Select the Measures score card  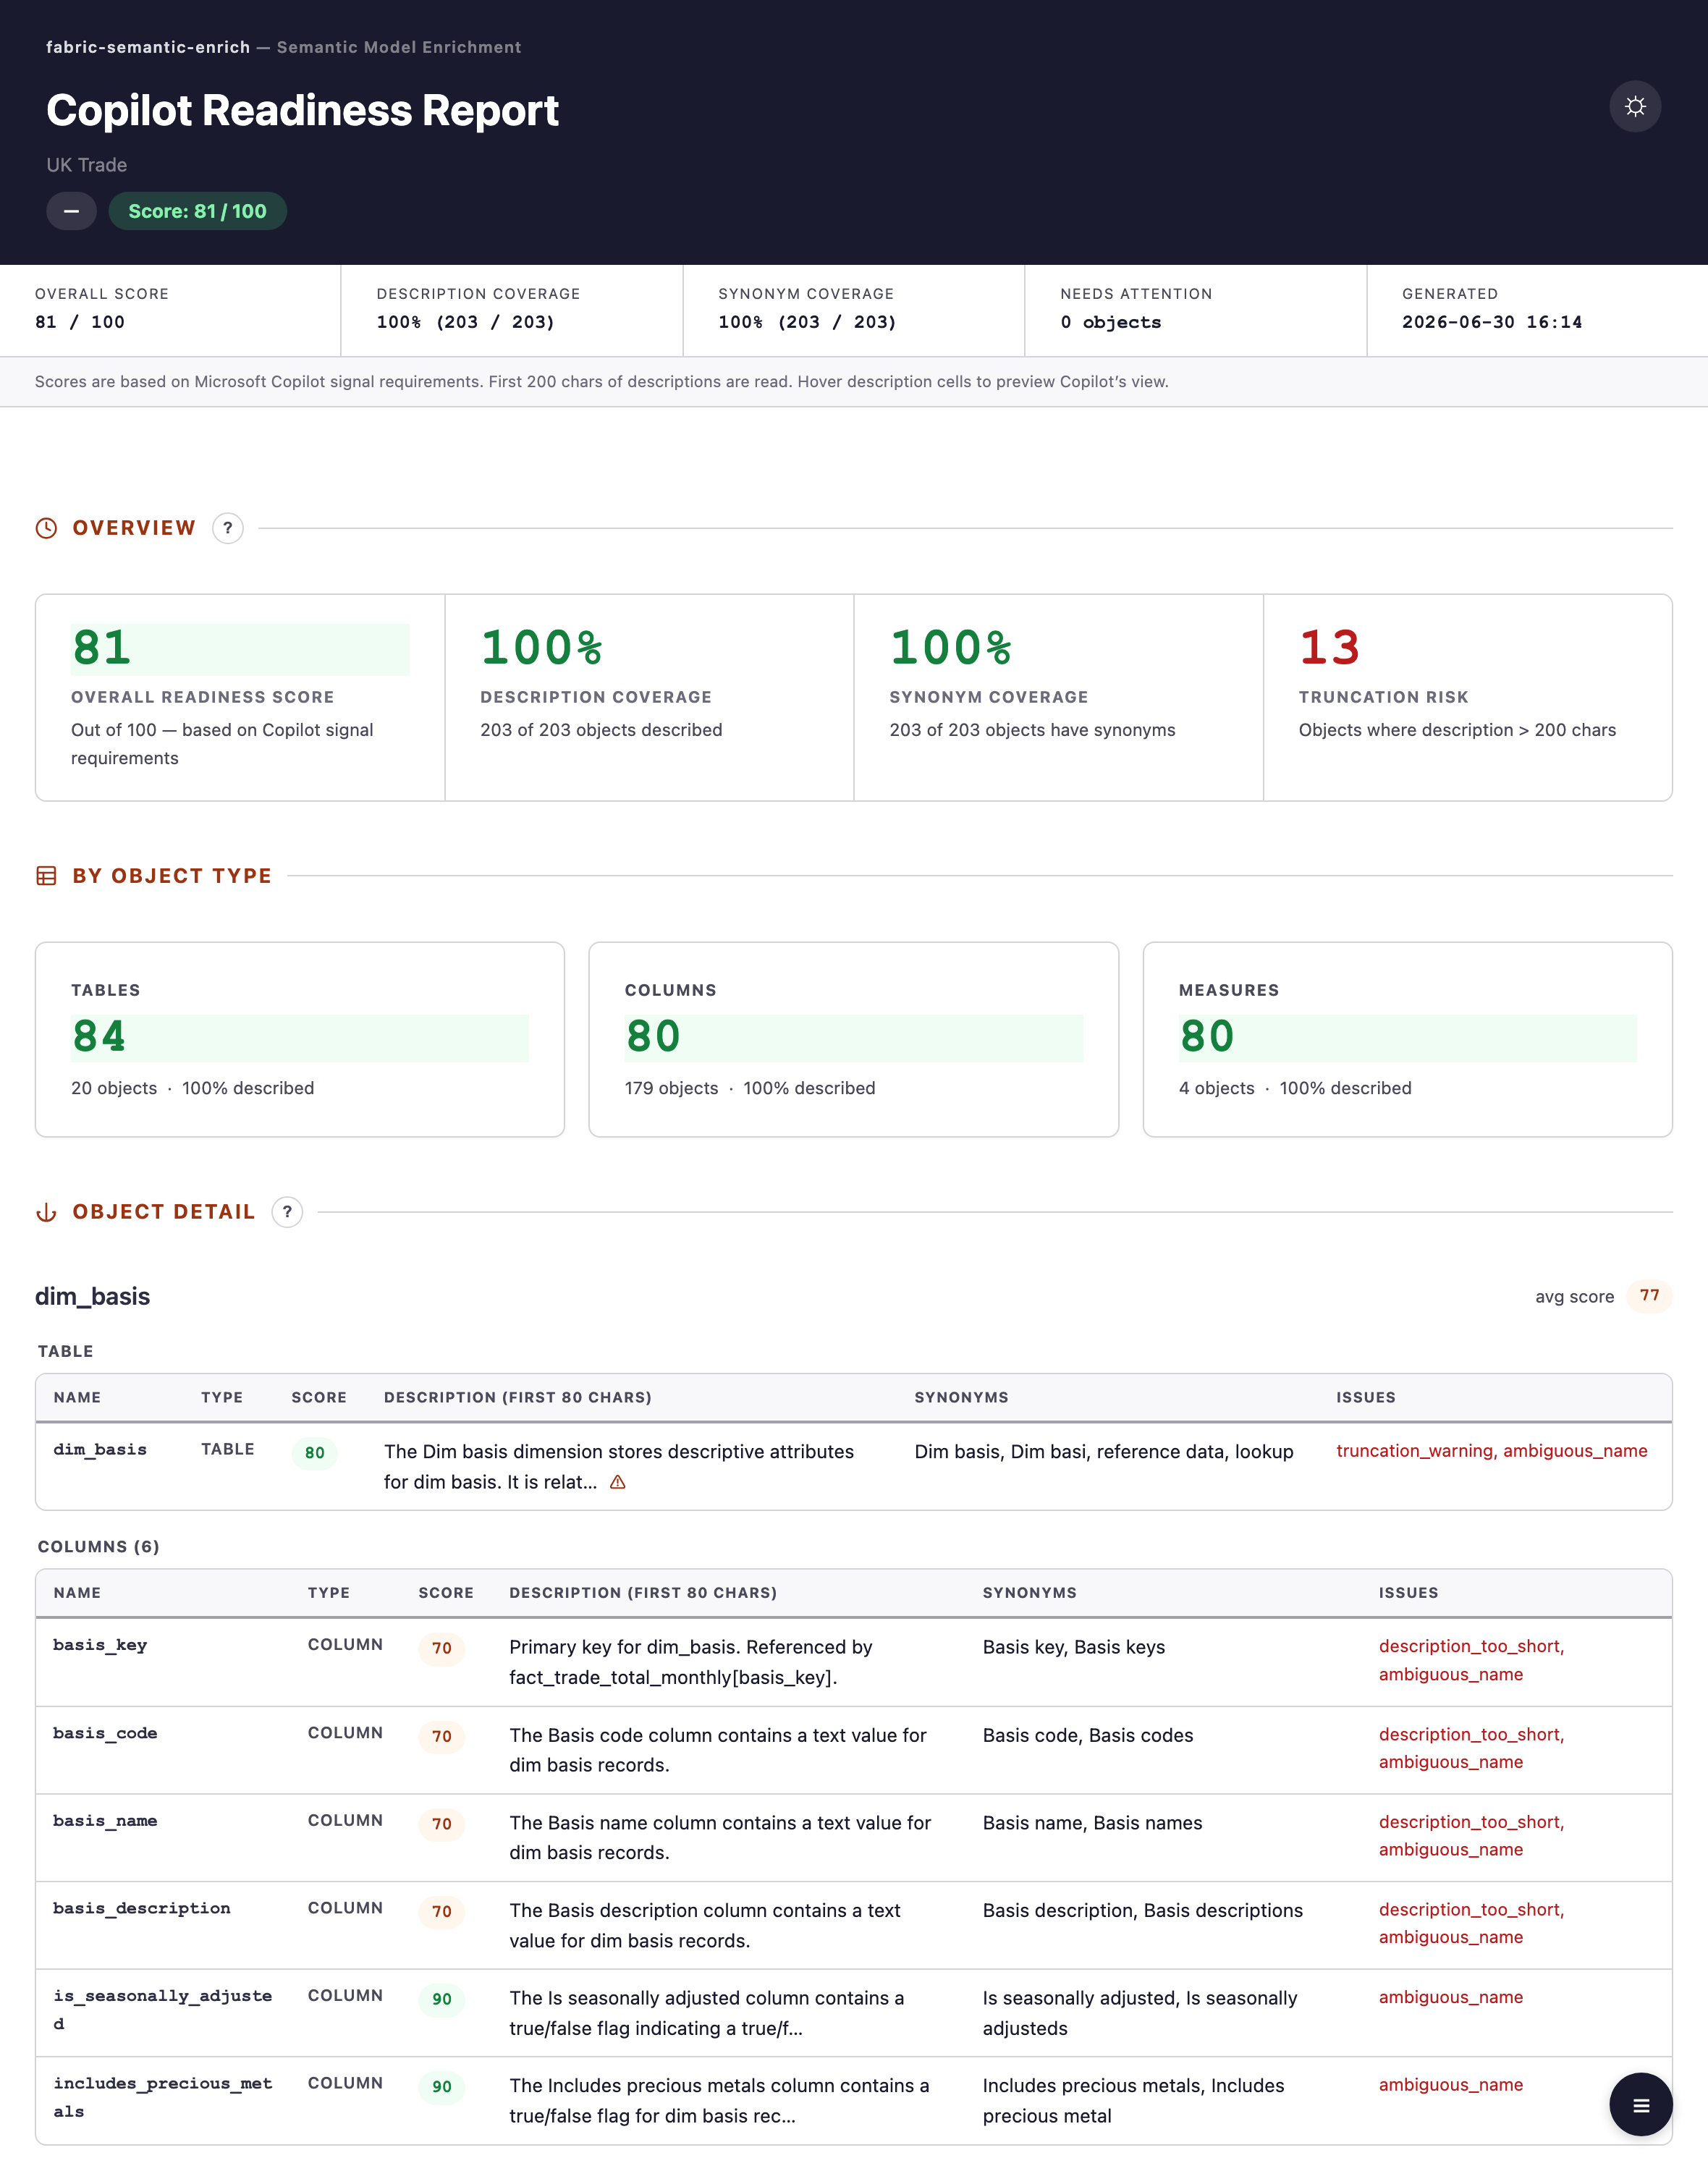tap(1407, 1039)
